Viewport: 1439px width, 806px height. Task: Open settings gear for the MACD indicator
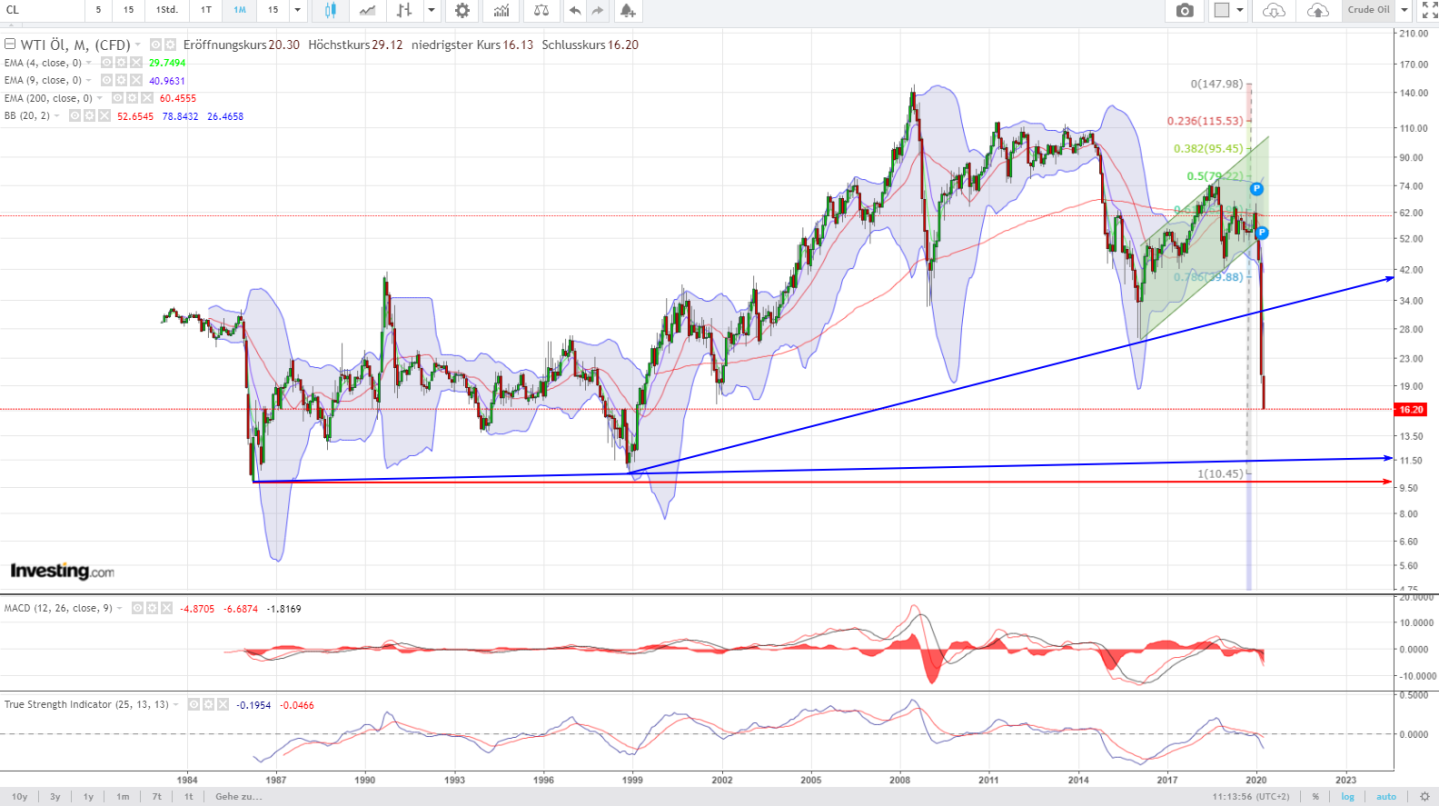pyautogui.click(x=152, y=608)
